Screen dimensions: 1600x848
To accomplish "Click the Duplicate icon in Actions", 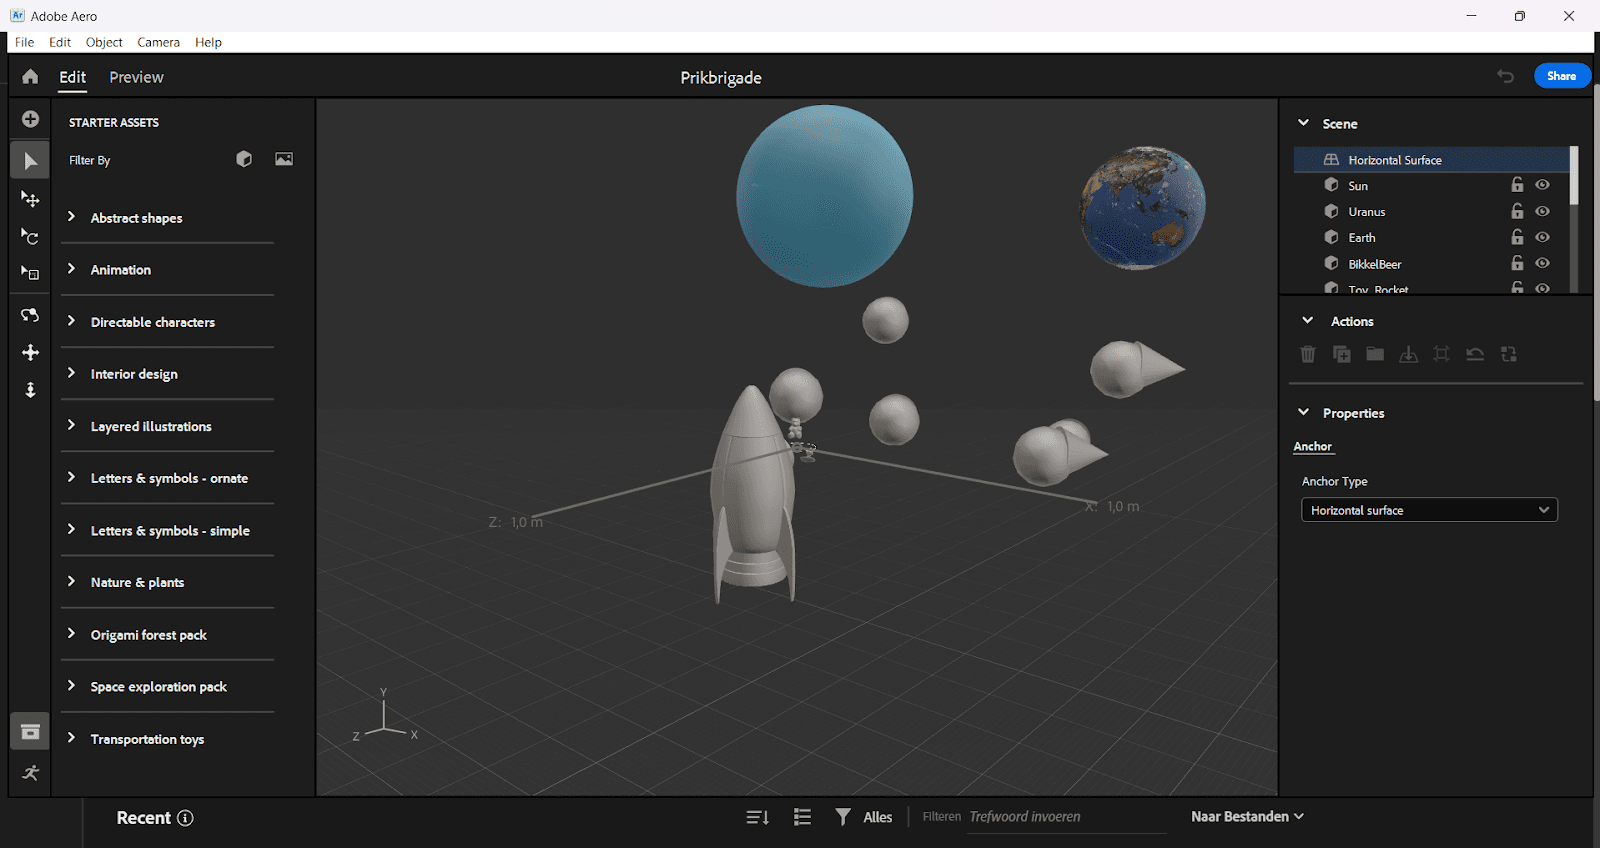I will (1342, 354).
